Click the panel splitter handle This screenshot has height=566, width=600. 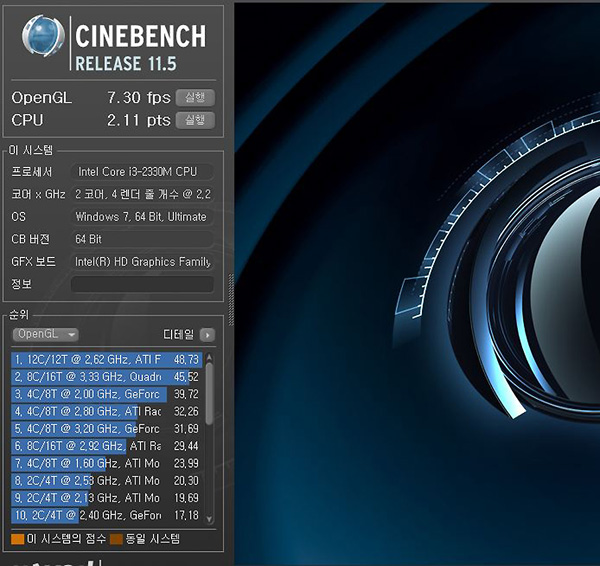[x=231, y=300]
